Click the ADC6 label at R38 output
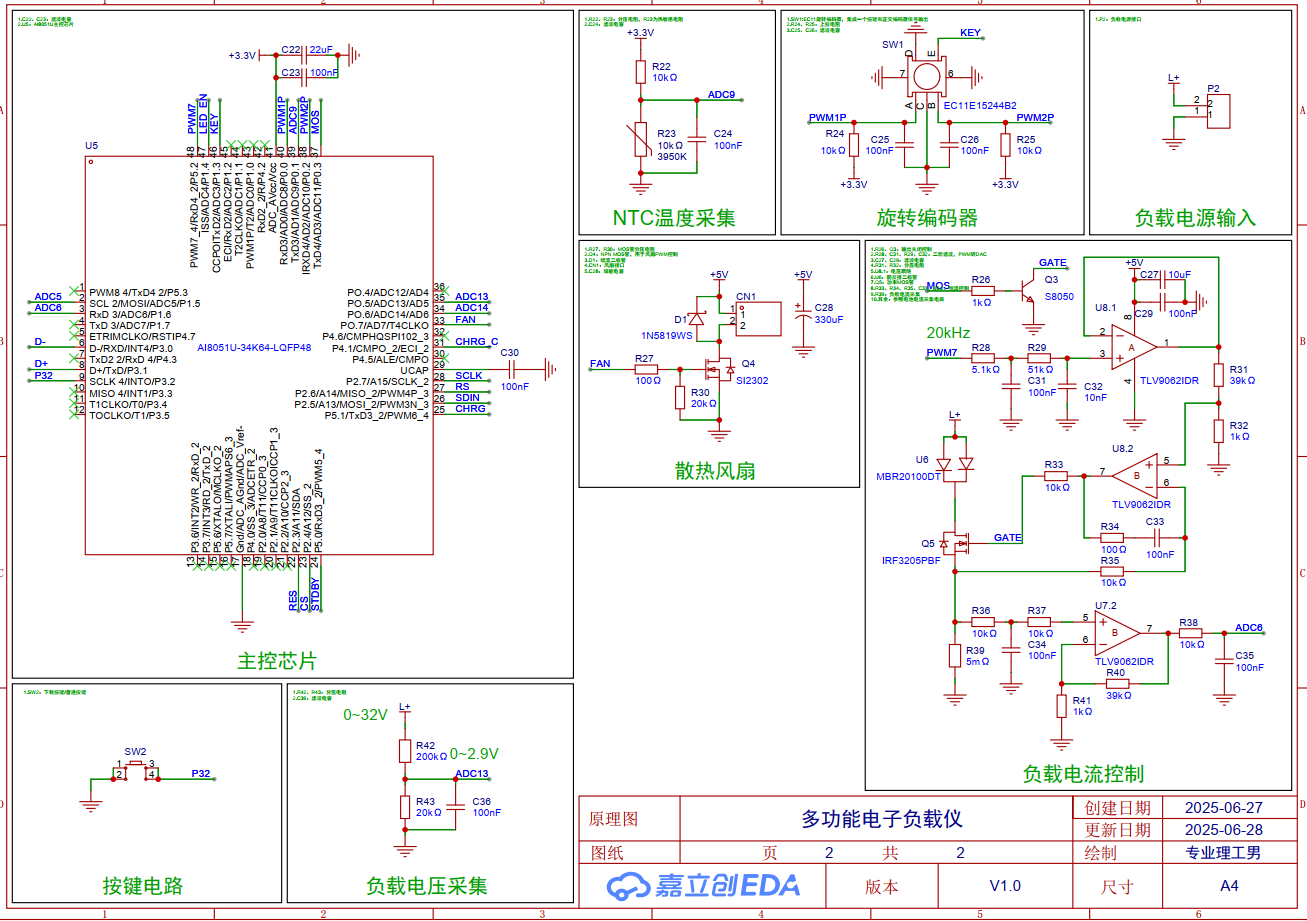The height and width of the screenshot is (921, 1307). pos(1249,627)
